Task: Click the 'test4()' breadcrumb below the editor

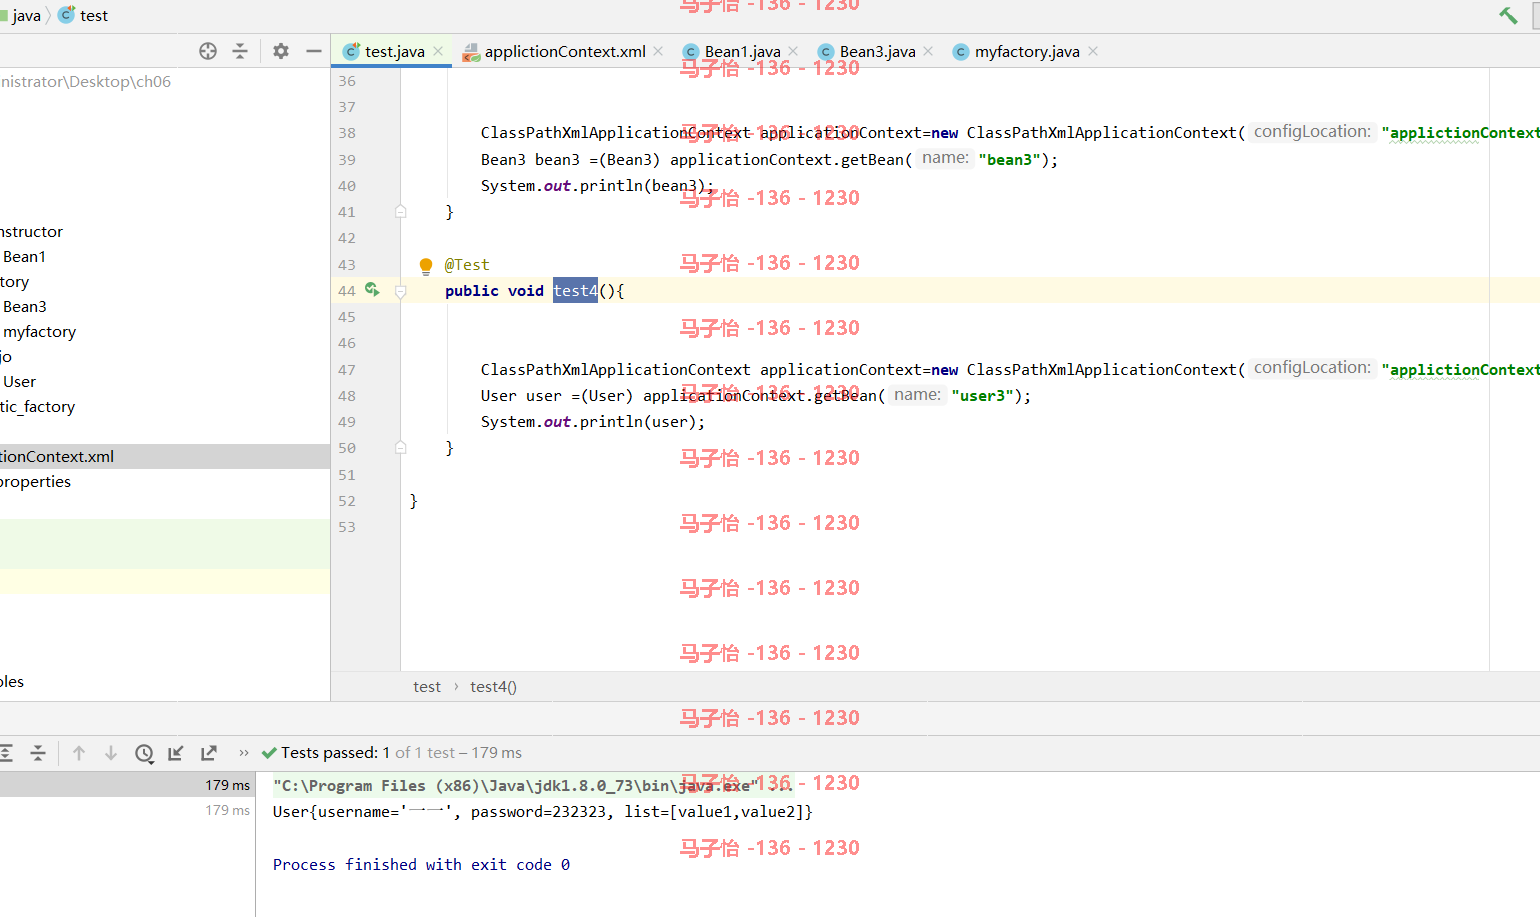Action: tap(494, 687)
